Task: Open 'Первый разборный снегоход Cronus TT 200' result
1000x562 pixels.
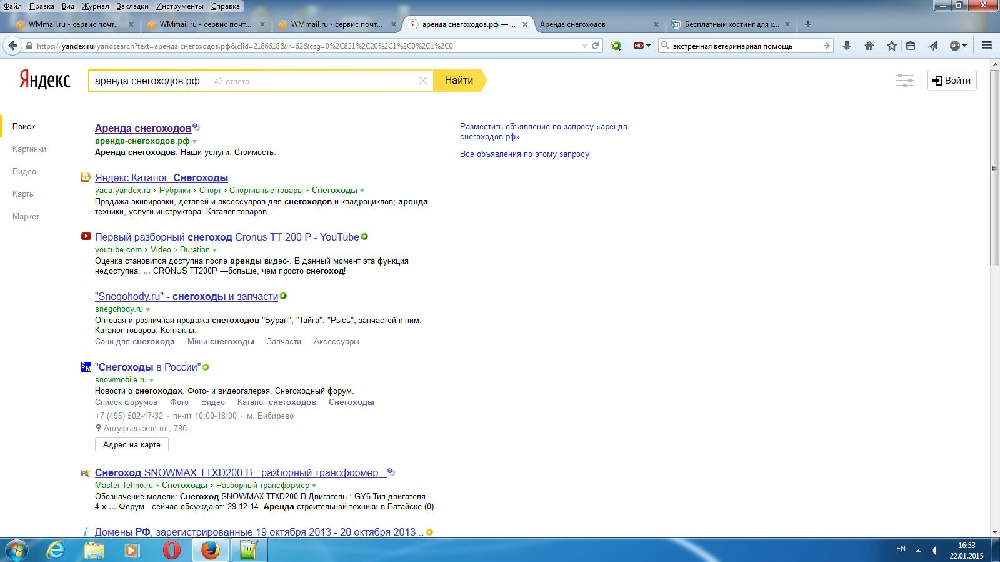Action: [x=227, y=237]
